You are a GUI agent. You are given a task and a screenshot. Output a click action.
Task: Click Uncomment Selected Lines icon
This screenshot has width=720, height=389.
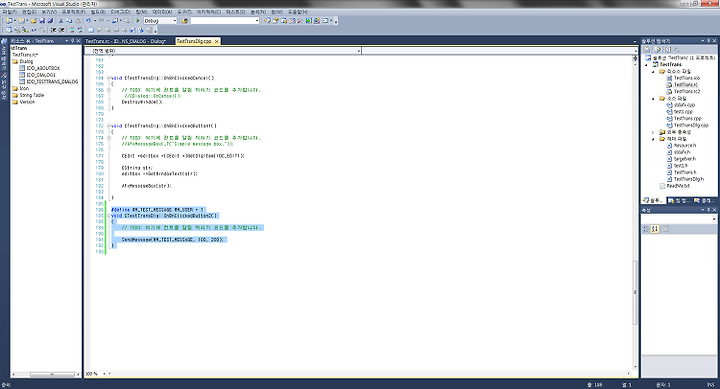coord(80,30)
